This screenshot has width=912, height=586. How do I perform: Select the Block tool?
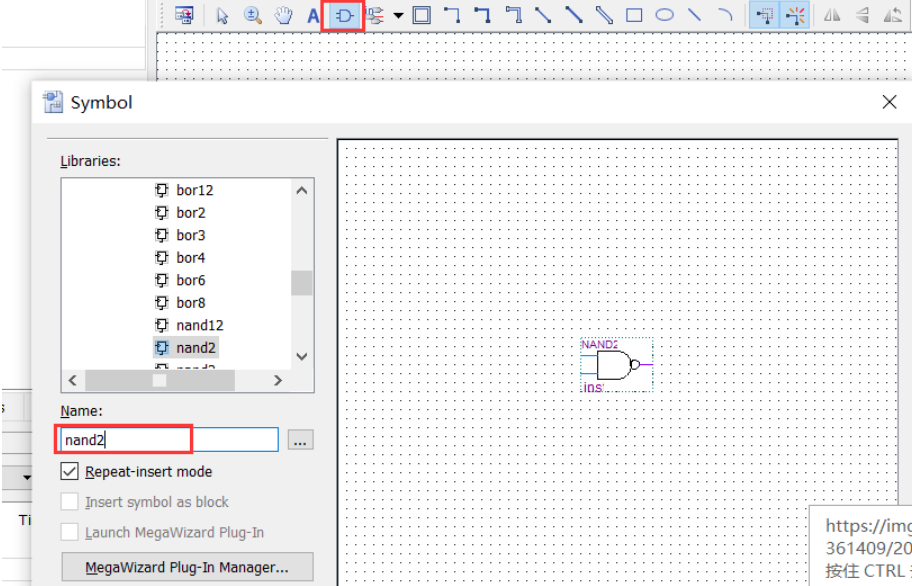[422, 15]
